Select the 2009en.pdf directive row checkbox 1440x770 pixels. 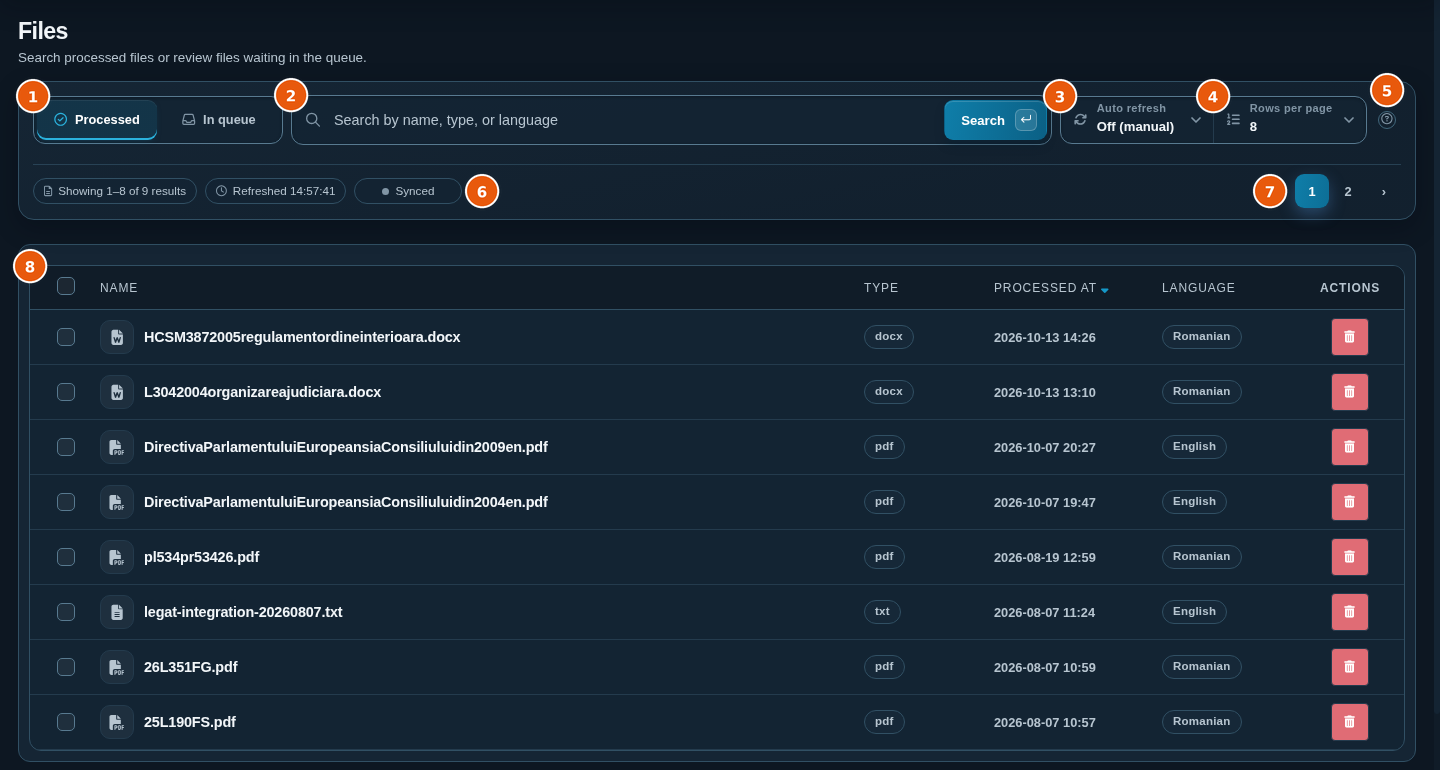pos(66,447)
